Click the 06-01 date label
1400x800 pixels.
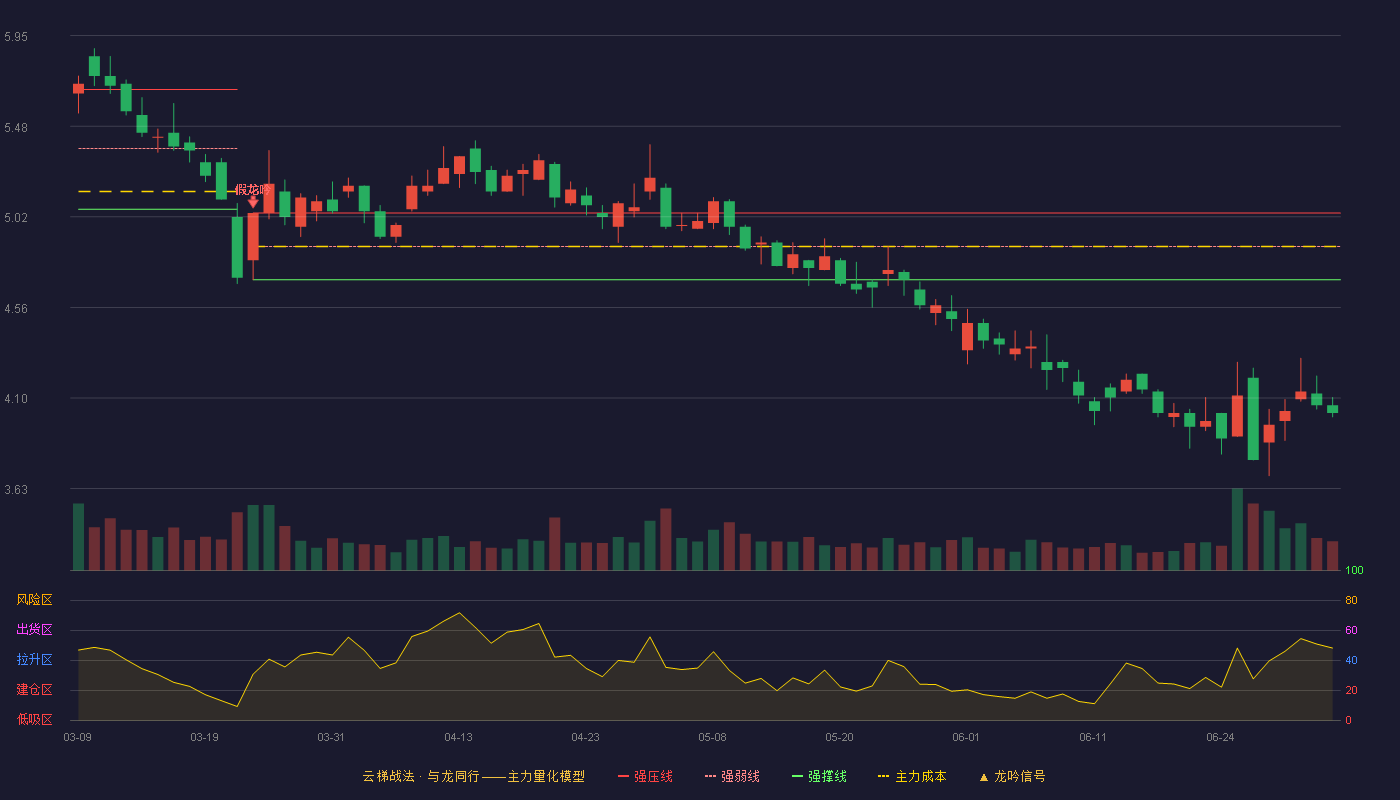(x=966, y=737)
